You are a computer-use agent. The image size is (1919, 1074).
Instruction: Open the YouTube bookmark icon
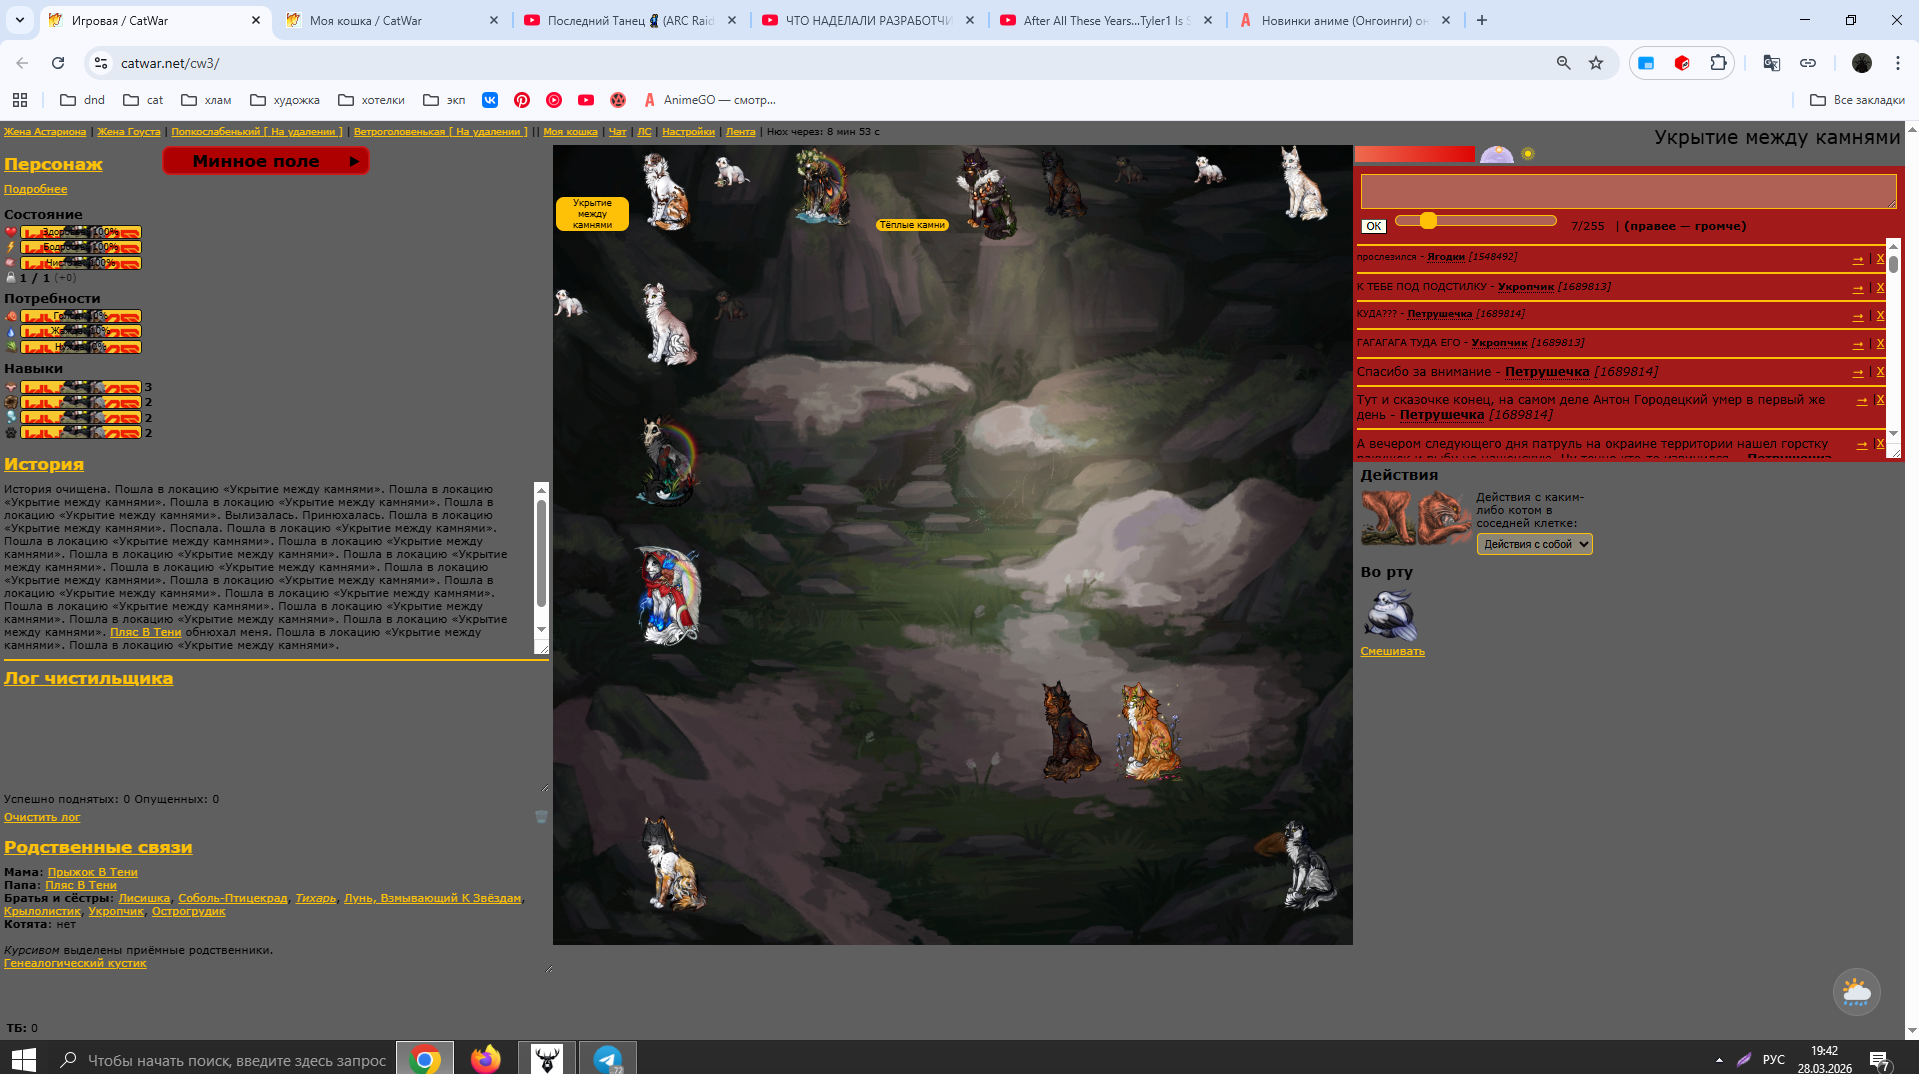586,100
